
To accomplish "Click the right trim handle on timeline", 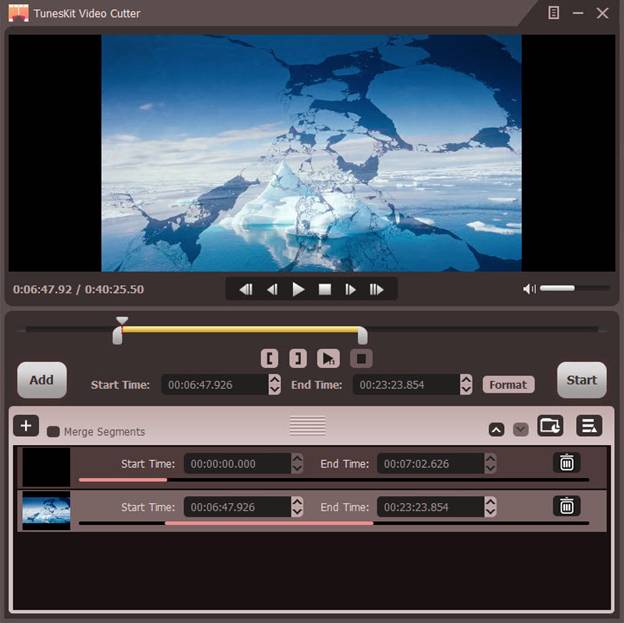I will (362, 335).
